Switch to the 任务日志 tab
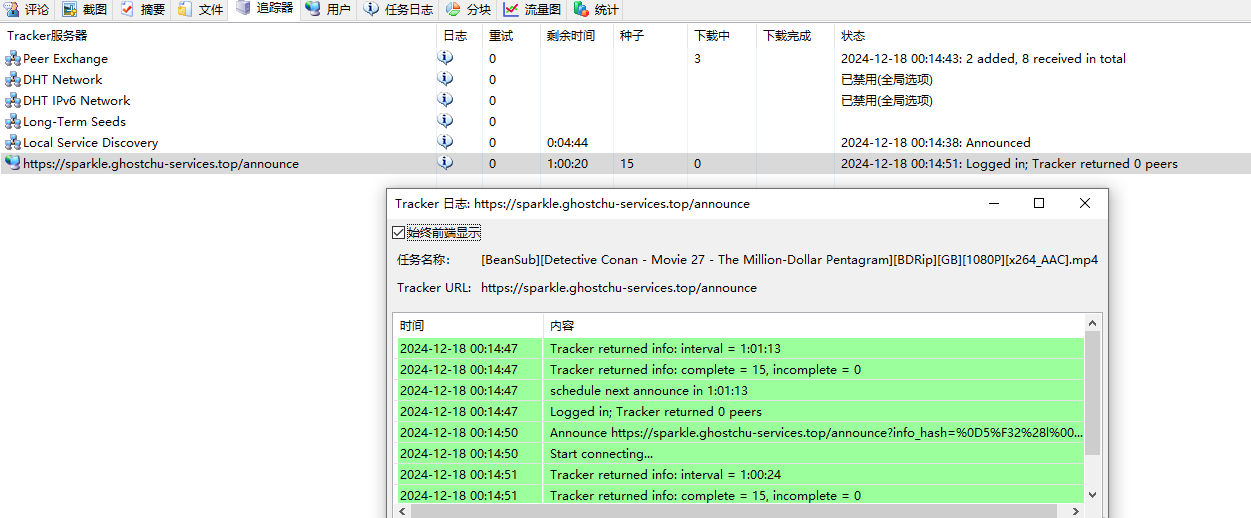The height and width of the screenshot is (518, 1251). 398,10
